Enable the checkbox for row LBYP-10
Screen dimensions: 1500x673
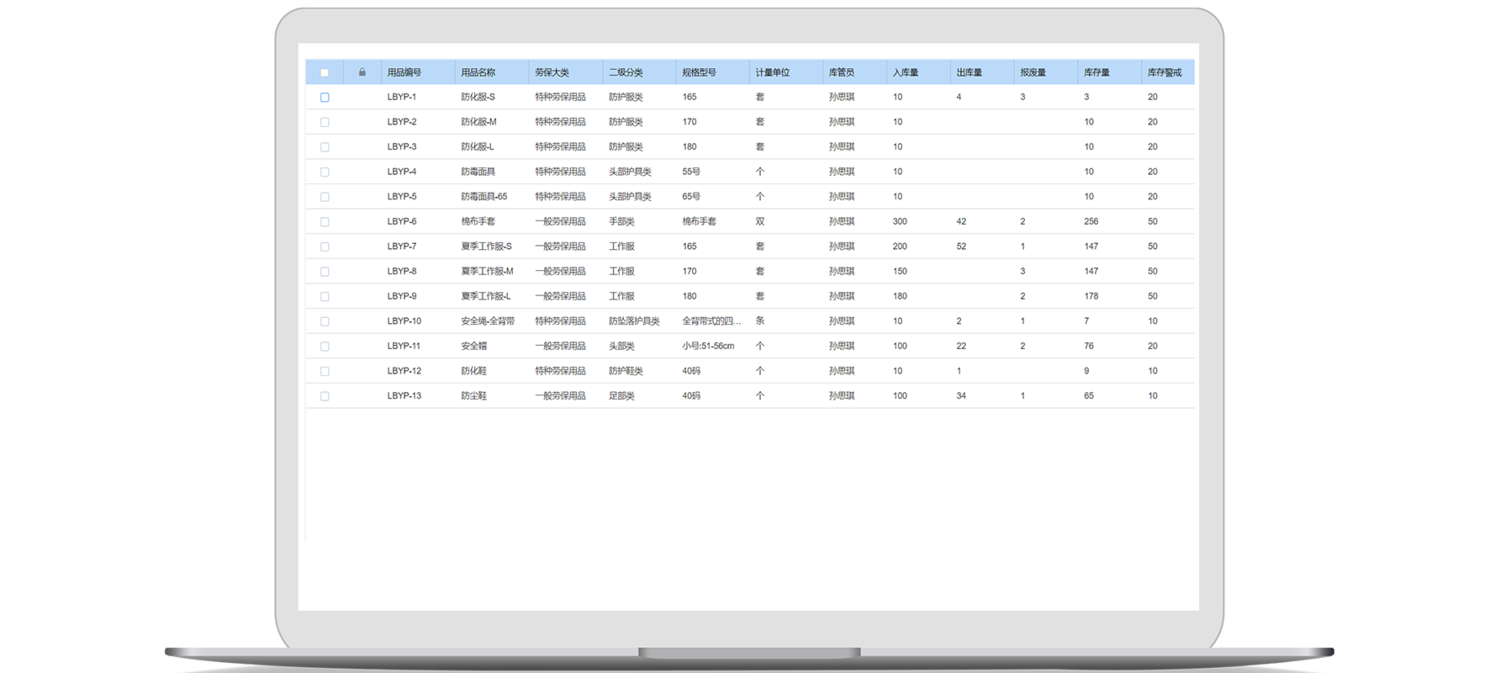click(x=324, y=322)
